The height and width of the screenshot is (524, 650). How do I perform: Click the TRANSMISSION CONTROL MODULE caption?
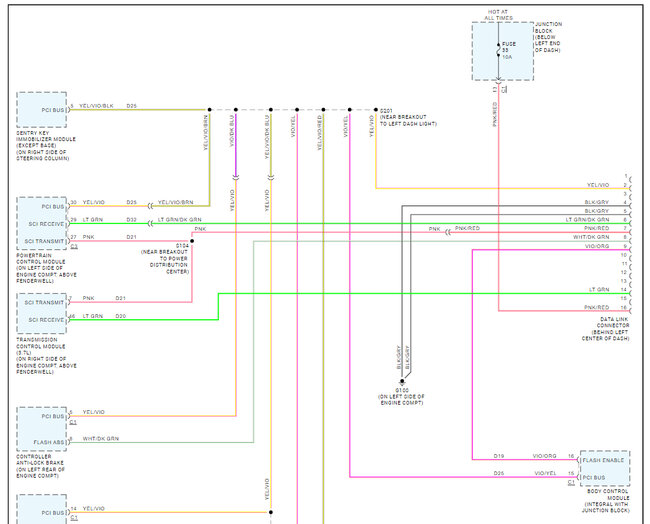click(x=46, y=356)
